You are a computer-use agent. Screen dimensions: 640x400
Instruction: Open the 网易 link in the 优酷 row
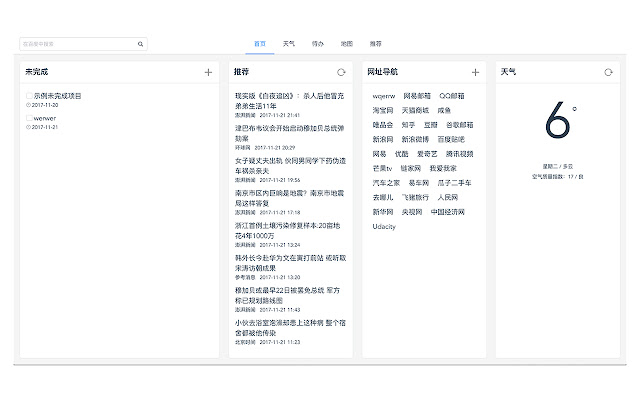(x=379, y=154)
